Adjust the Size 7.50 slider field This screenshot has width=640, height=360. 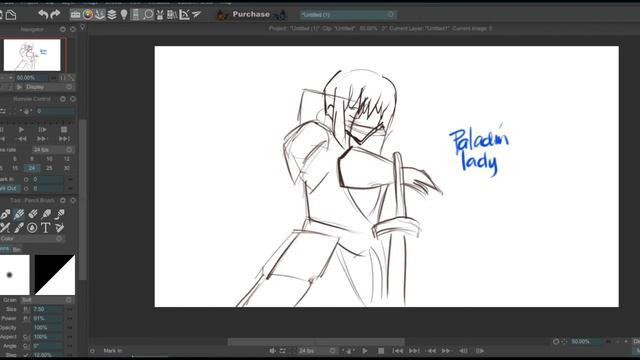[x=48, y=309]
